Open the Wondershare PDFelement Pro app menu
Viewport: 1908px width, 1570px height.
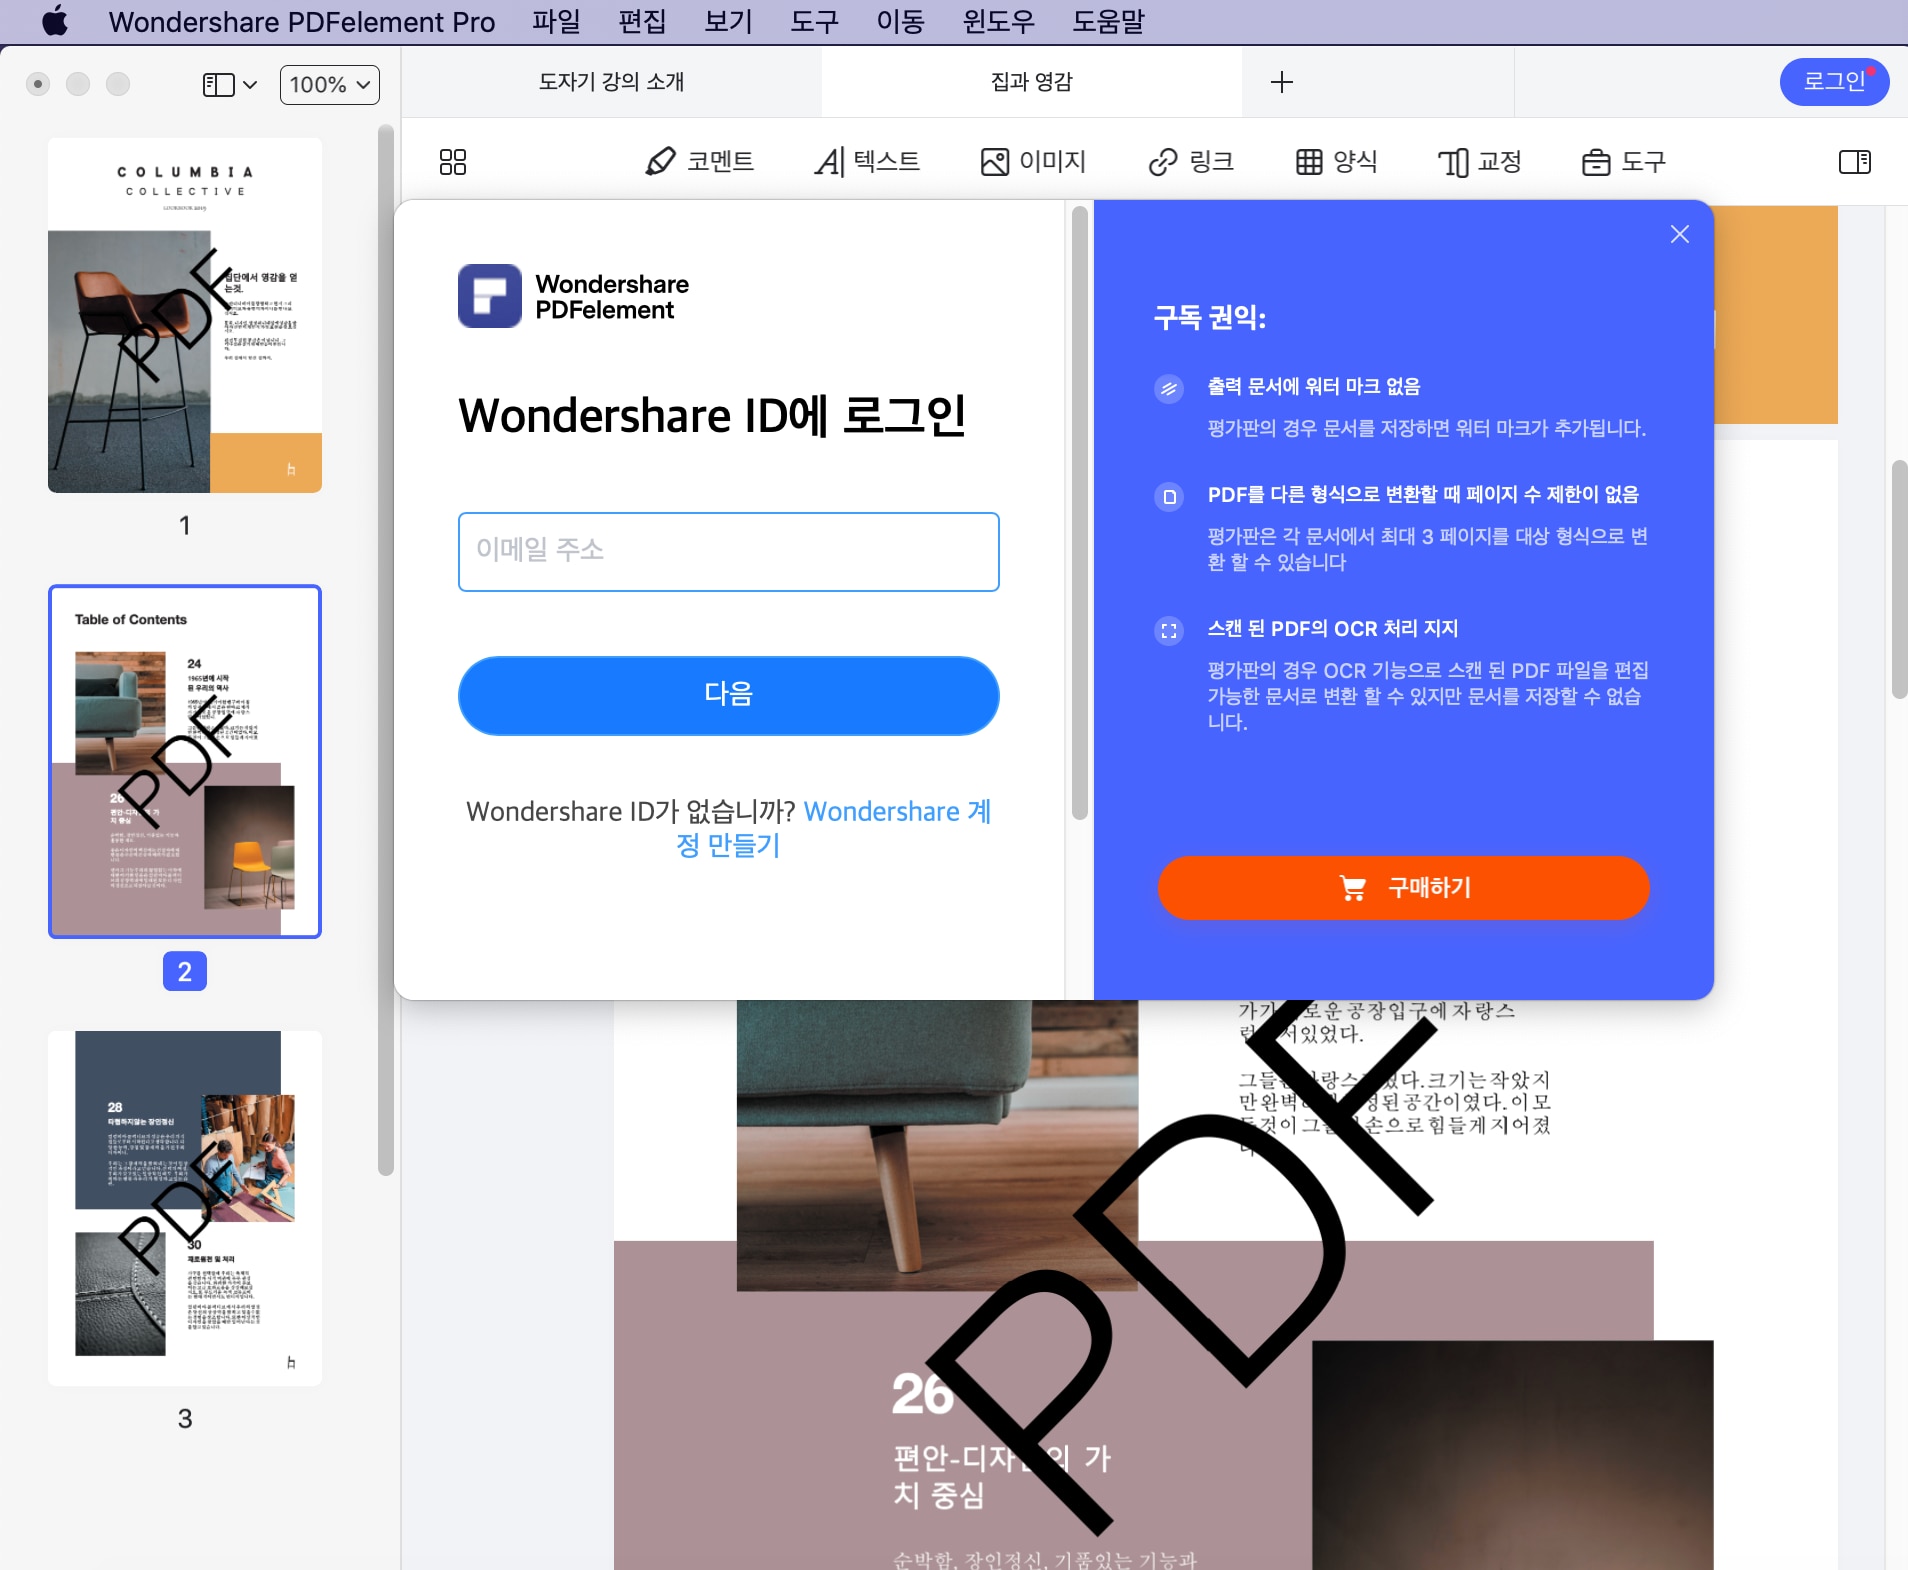click(x=302, y=21)
